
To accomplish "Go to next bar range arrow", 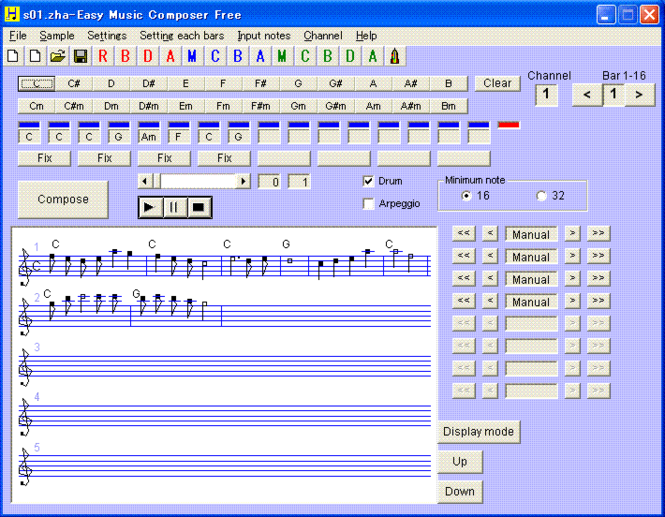I will [x=639, y=95].
